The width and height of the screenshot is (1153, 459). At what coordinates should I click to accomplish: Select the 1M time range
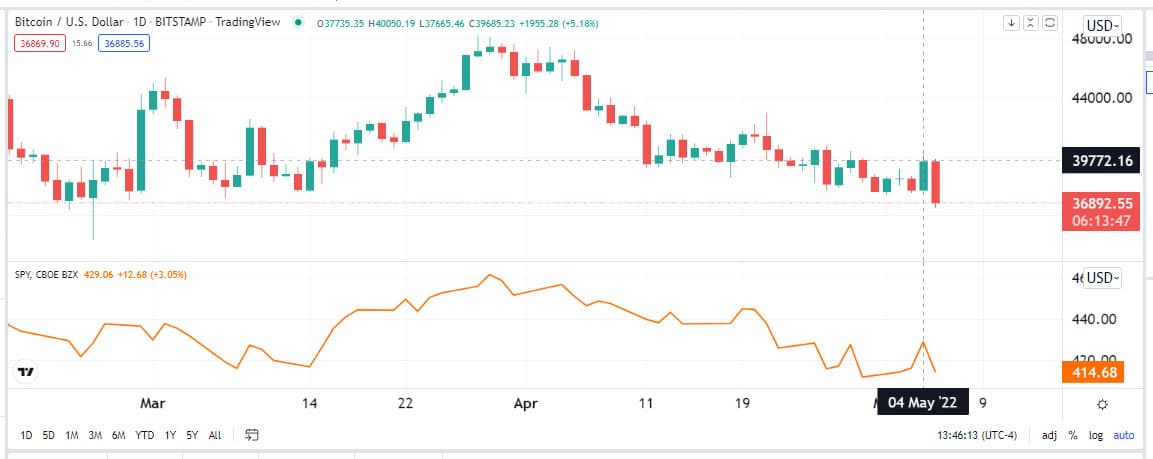point(72,435)
